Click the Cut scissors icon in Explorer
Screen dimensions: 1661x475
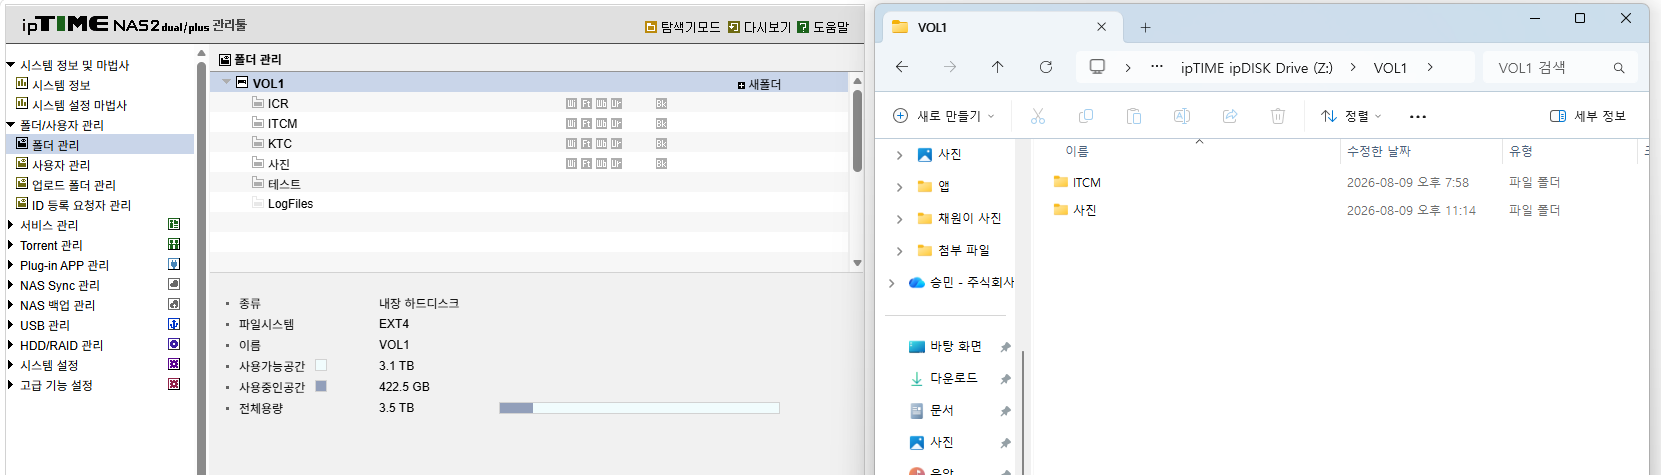[x=1038, y=116]
